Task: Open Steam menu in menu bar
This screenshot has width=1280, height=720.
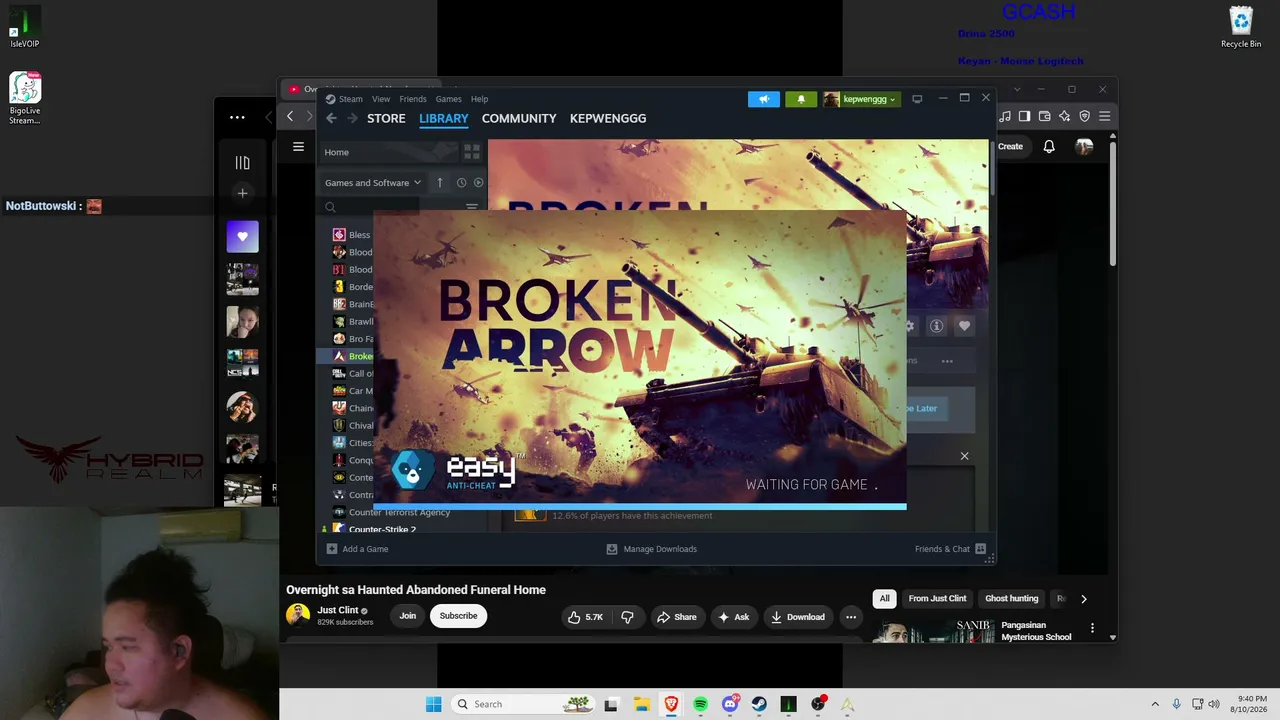Action: [351, 99]
